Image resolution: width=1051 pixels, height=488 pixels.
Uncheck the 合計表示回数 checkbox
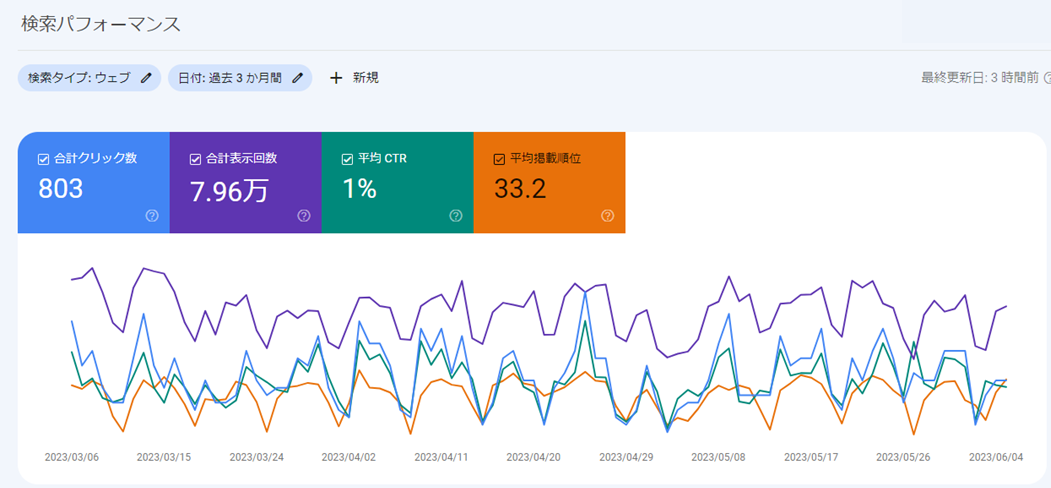(196, 160)
